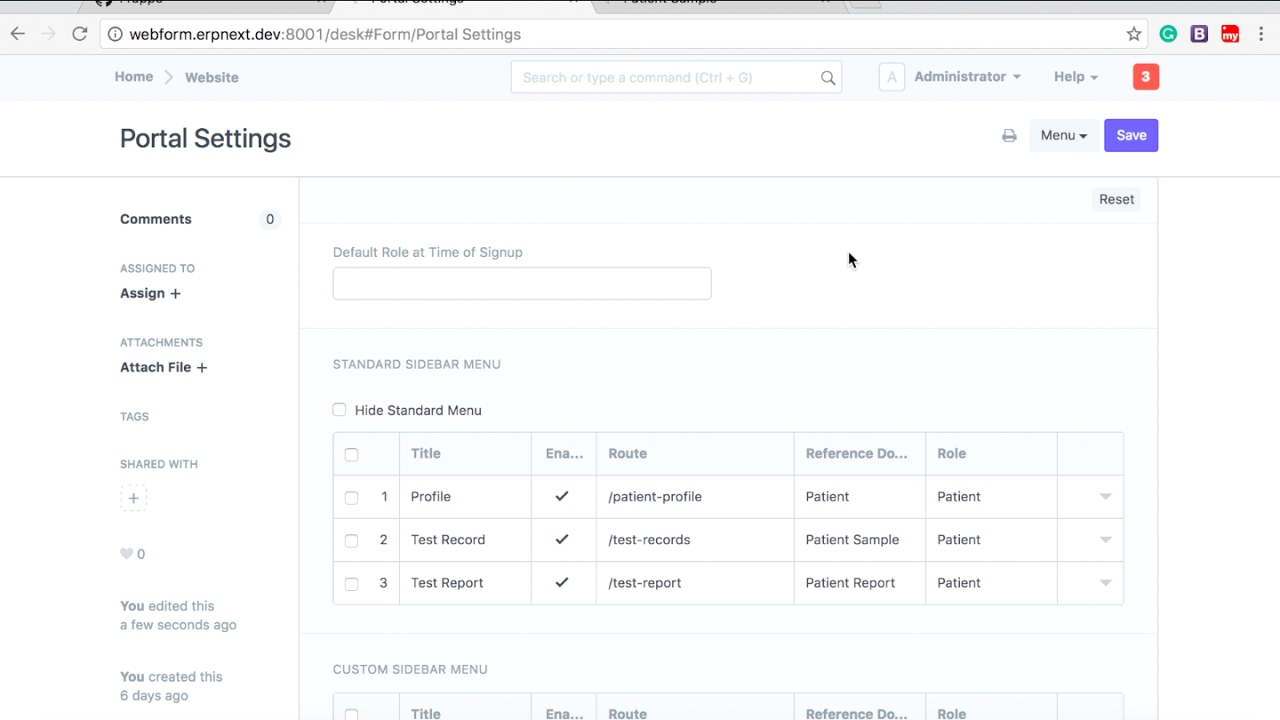Viewport: 1280px width, 720px height.
Task: Click the plus icon beside Attach File
Action: tap(202, 368)
